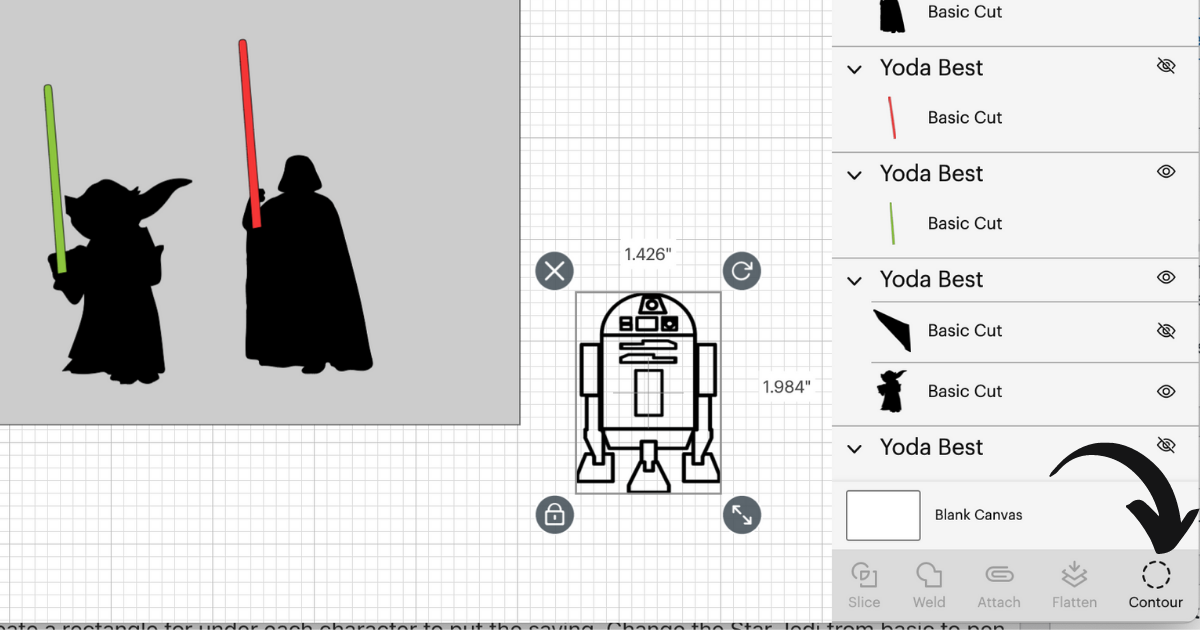Select the Darth Vader silhouette on canvas
1200x630 pixels.
(308, 263)
